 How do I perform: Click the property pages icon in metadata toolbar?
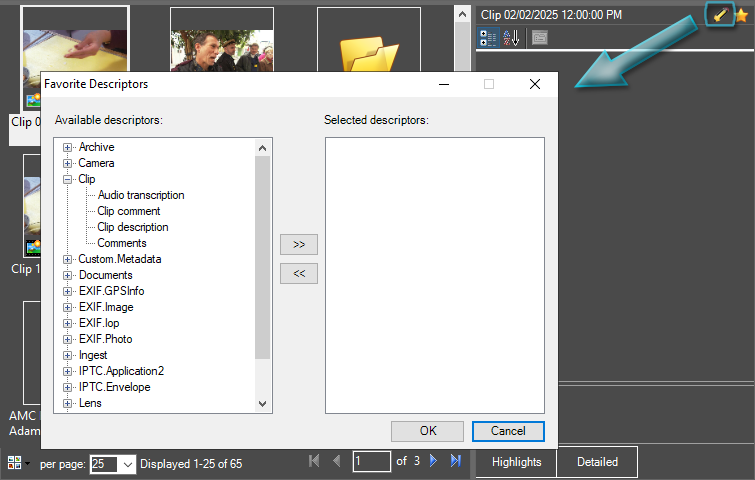pos(539,38)
